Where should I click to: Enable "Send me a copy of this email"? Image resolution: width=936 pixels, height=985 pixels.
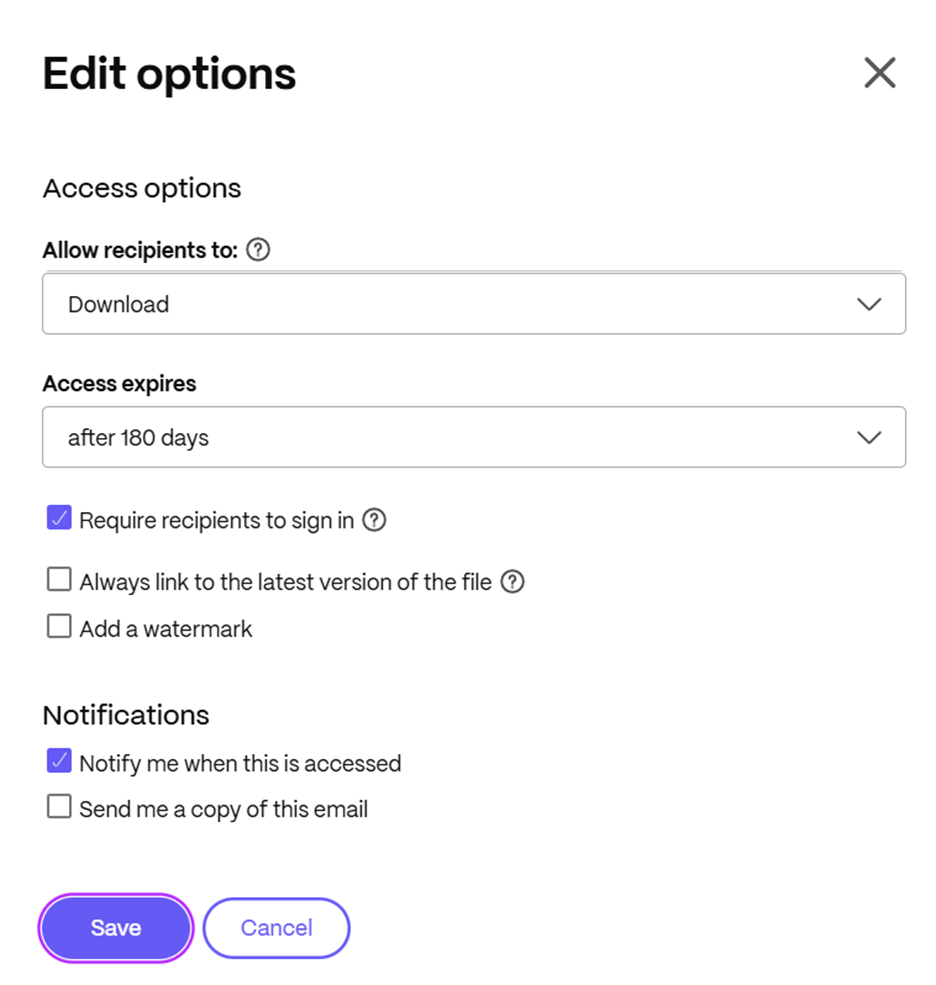pyautogui.click(x=59, y=806)
